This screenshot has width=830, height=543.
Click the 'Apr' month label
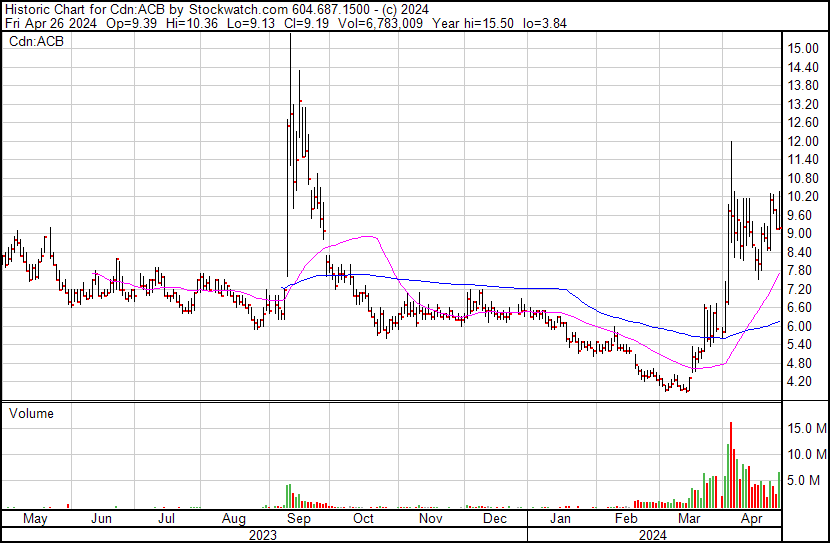[x=752, y=519]
